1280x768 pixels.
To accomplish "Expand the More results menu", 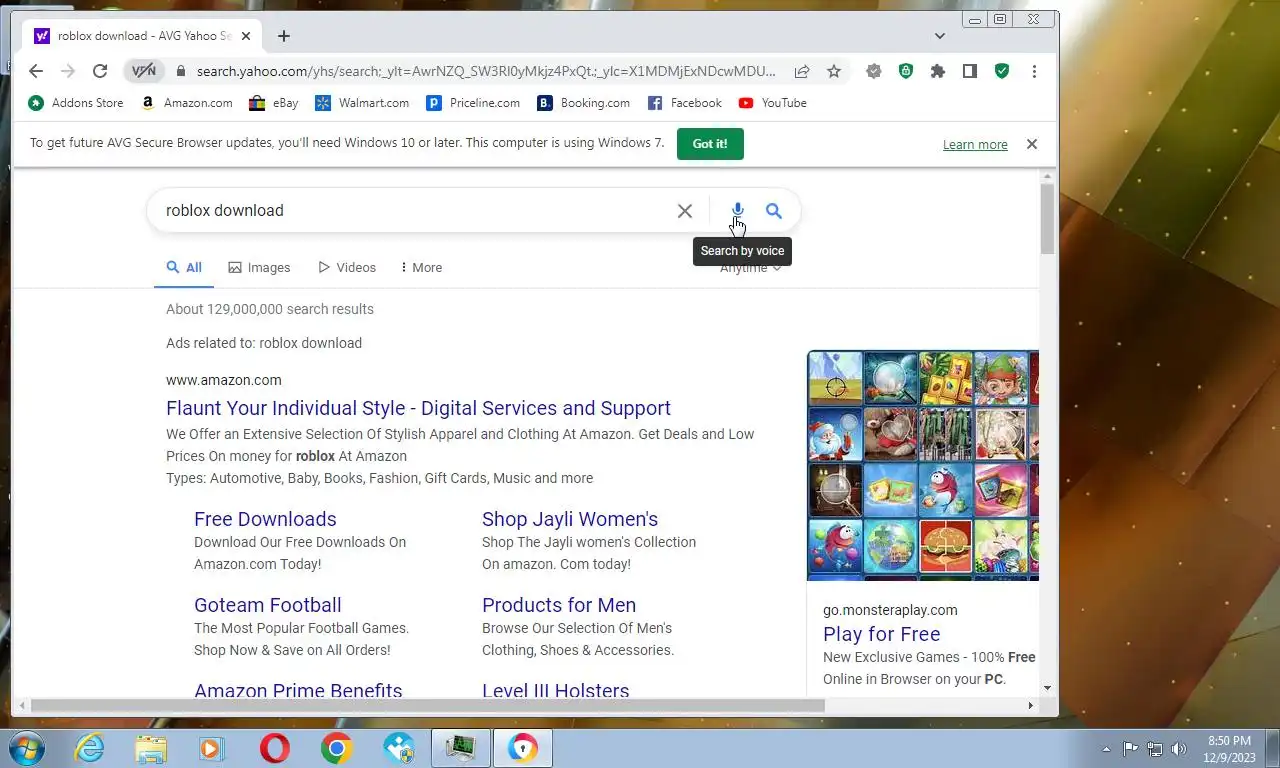I will coord(421,267).
